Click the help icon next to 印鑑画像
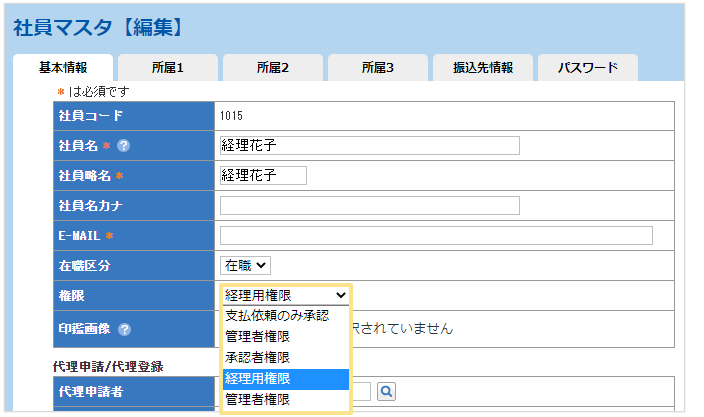Screen dimensions: 704x417 pyautogui.click(x=125, y=328)
